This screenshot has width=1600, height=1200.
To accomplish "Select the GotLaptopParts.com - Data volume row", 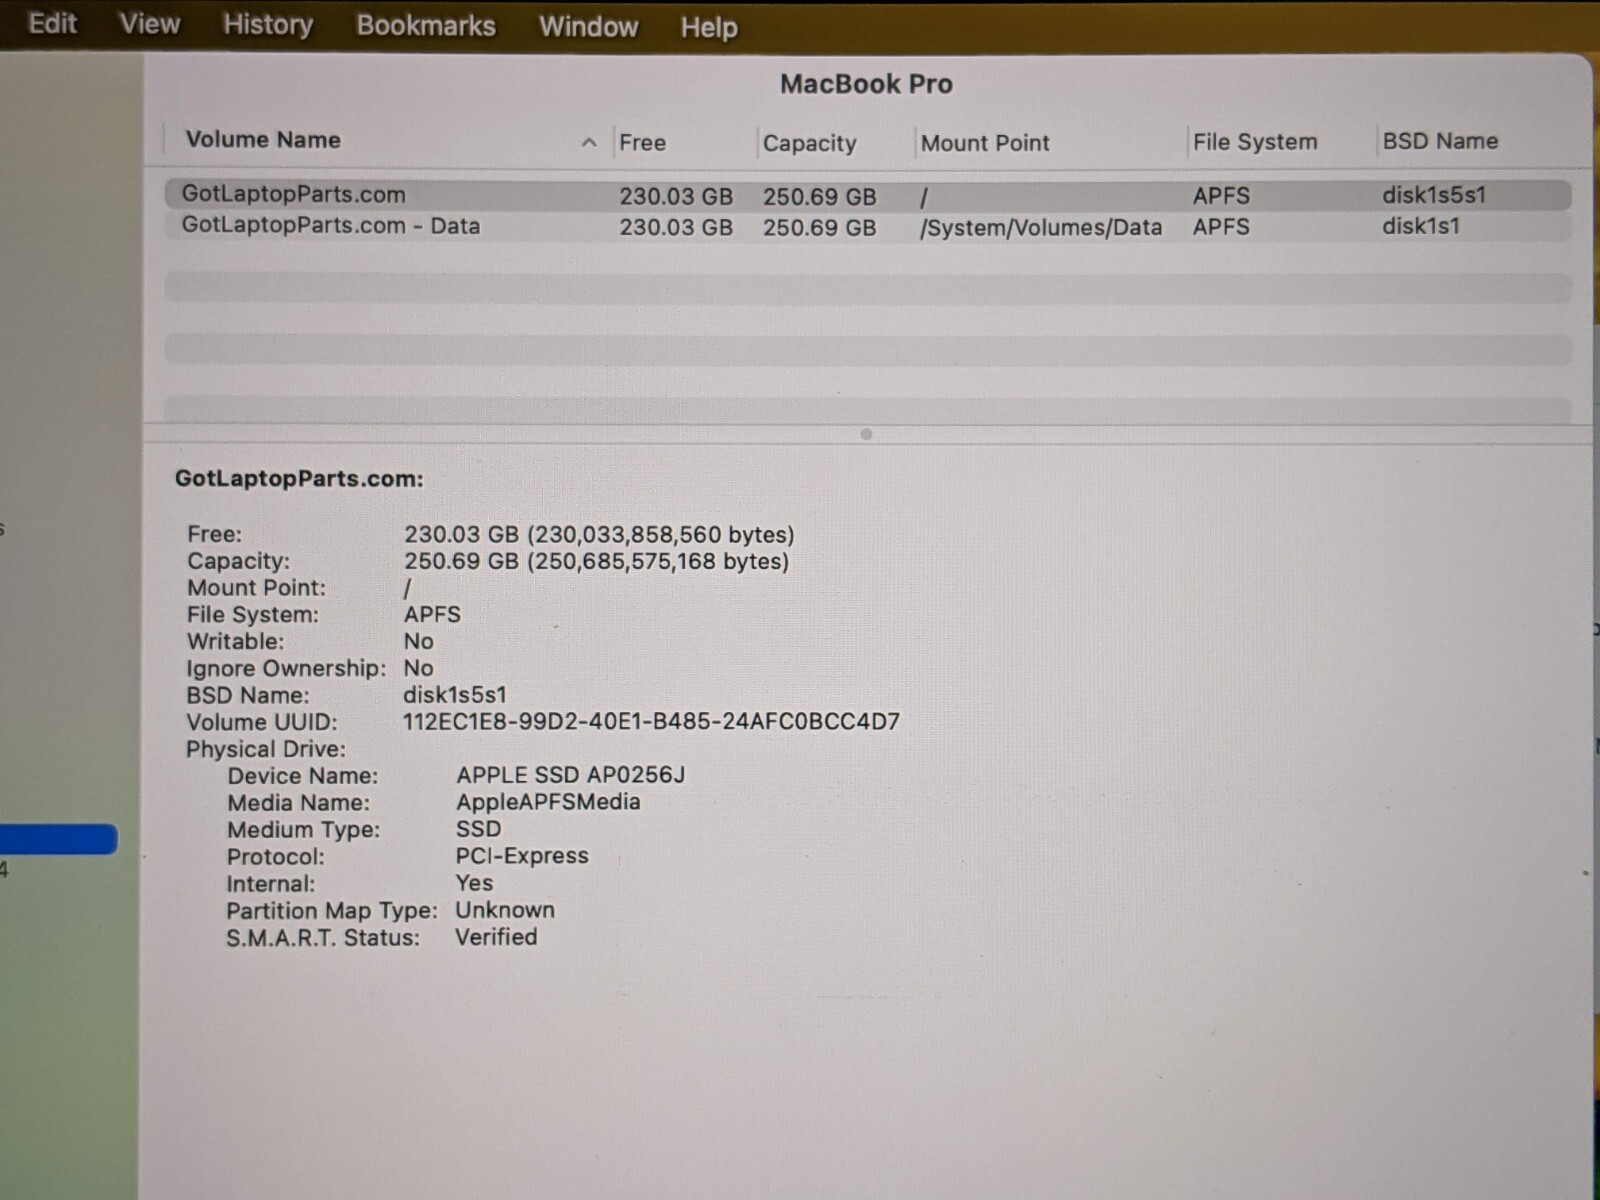I will pos(868,226).
